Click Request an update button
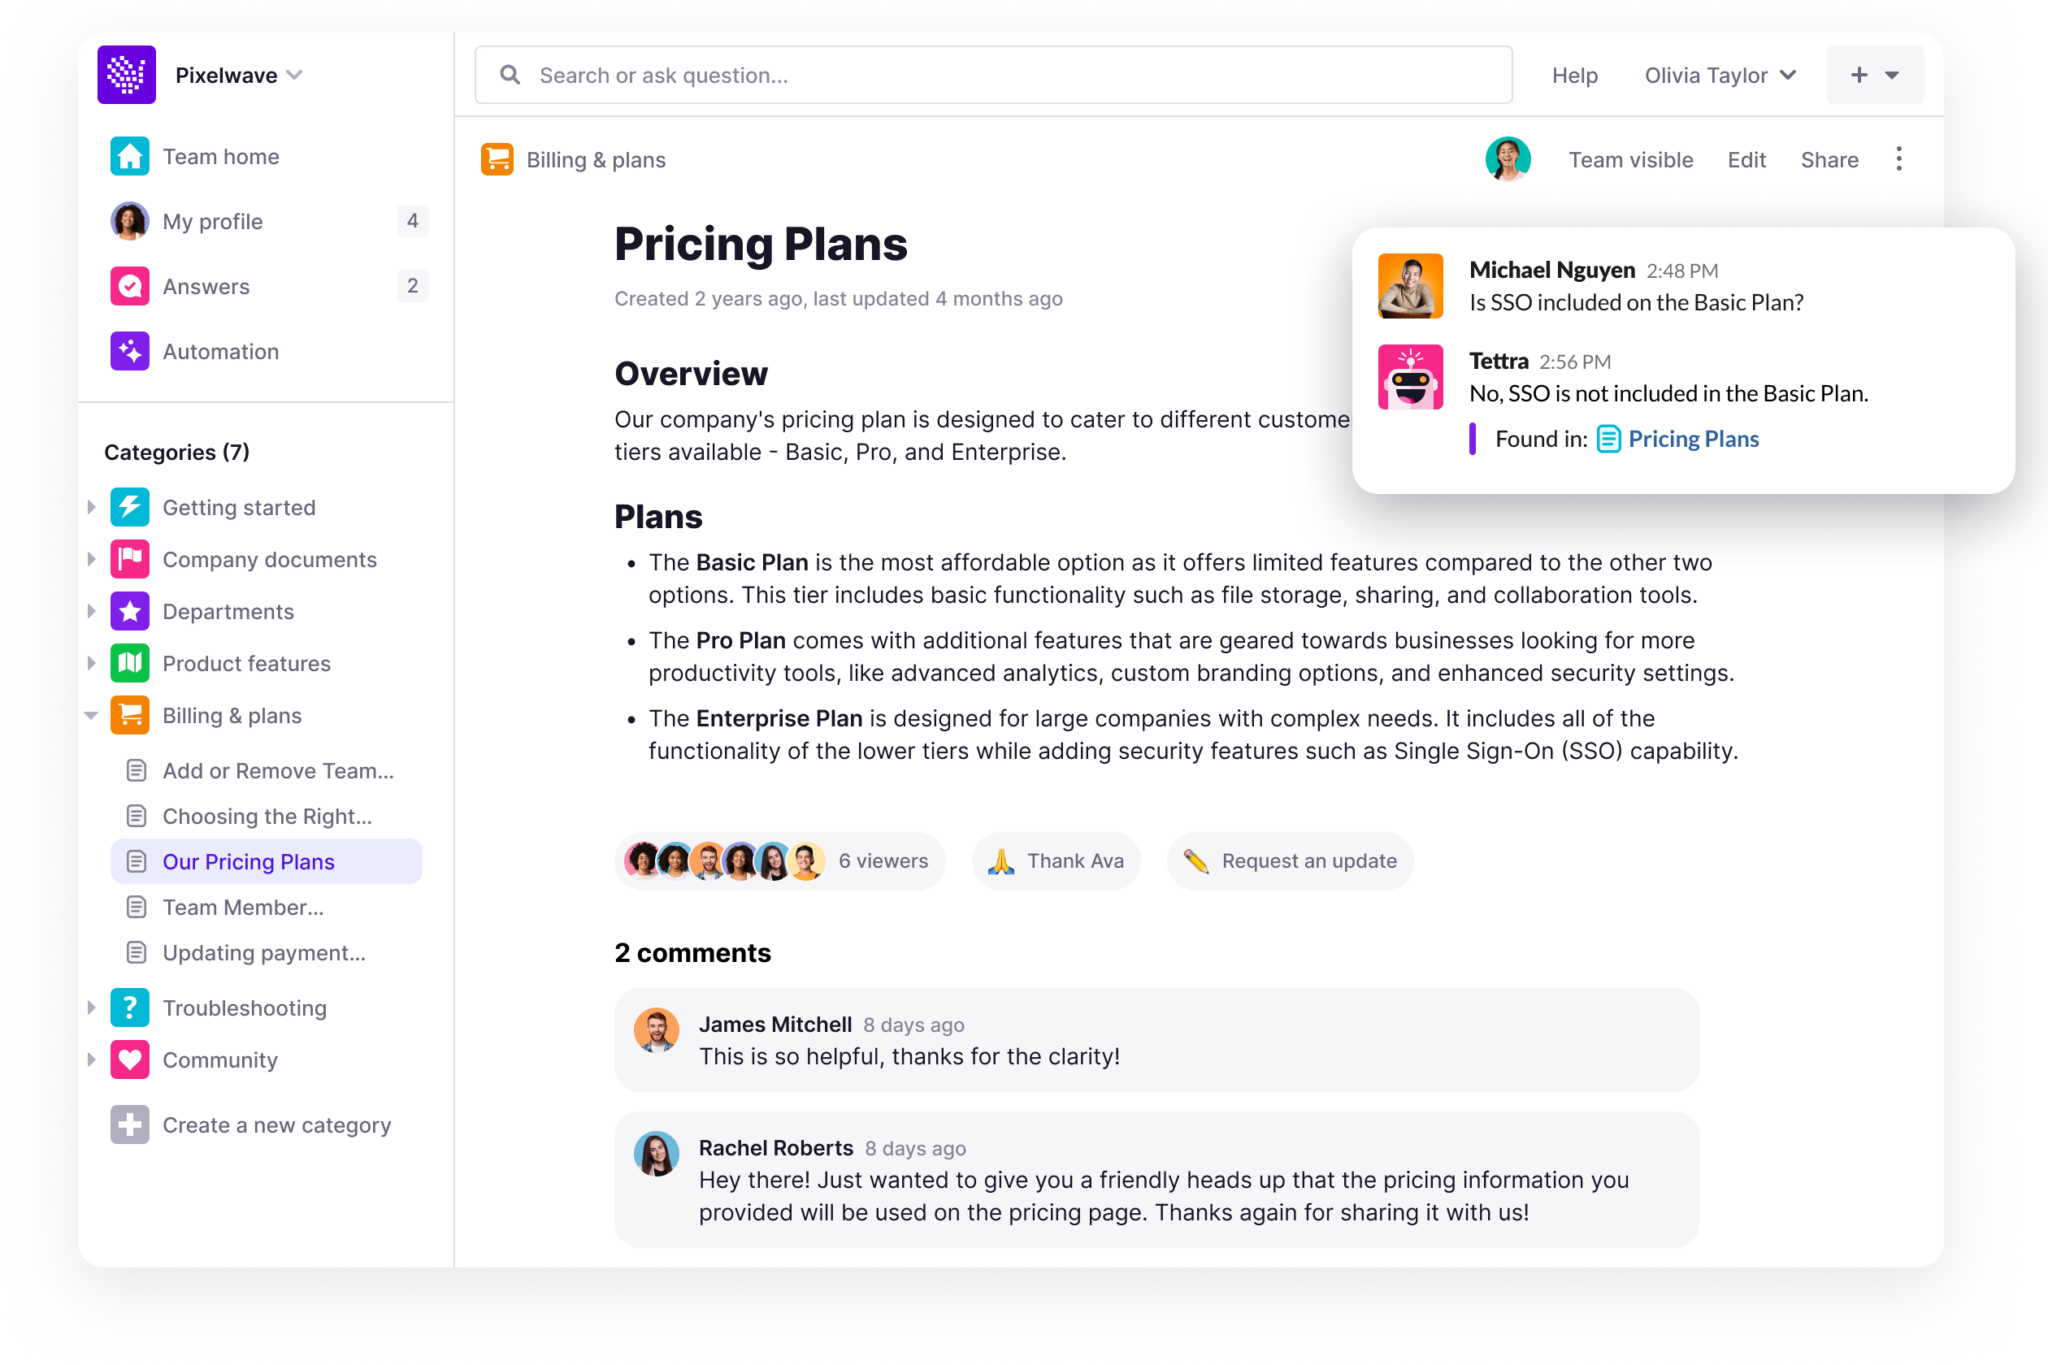 (x=1290, y=861)
